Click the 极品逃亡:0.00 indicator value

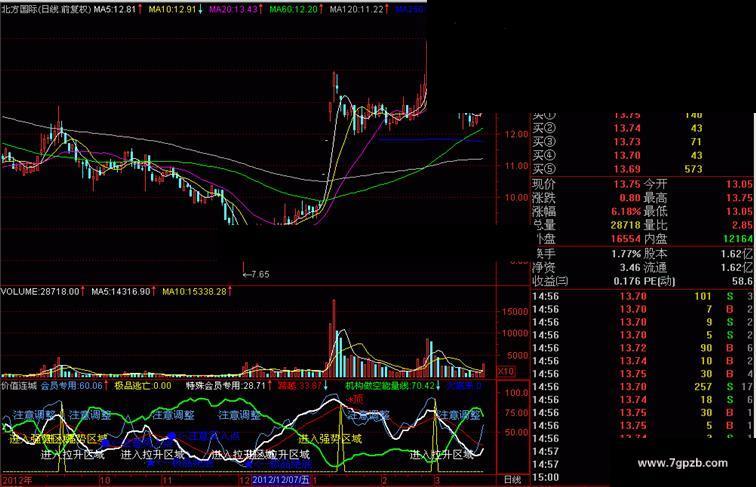coord(143,386)
